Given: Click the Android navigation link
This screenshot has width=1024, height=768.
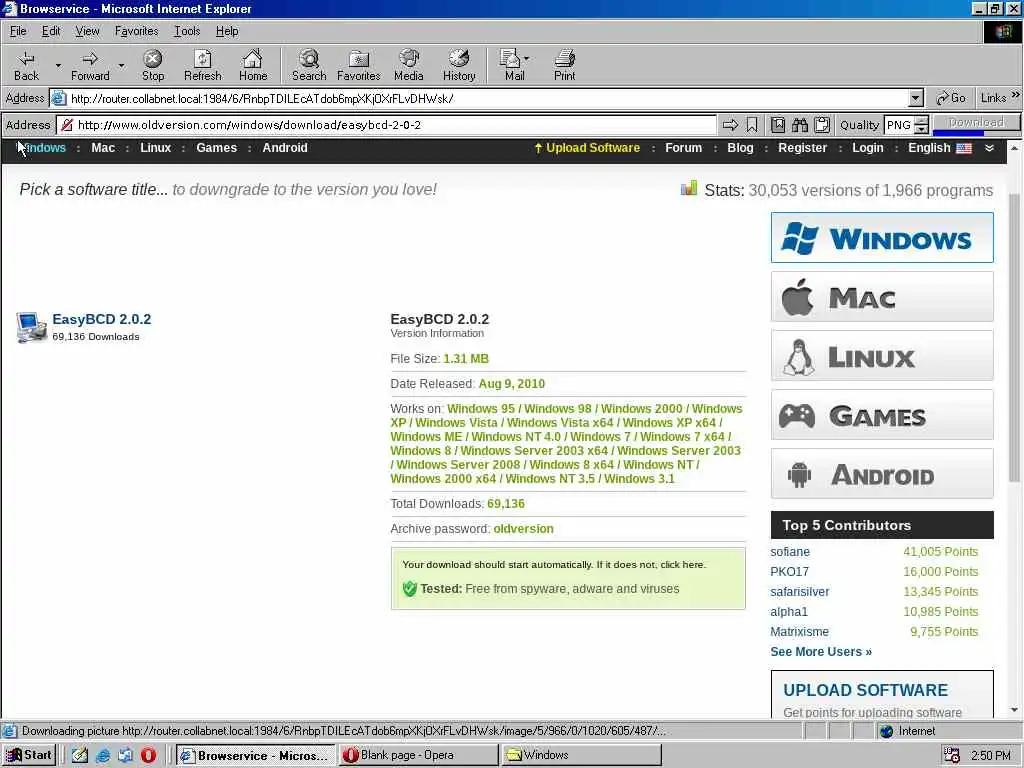Looking at the screenshot, I should pyautogui.click(x=285, y=148).
